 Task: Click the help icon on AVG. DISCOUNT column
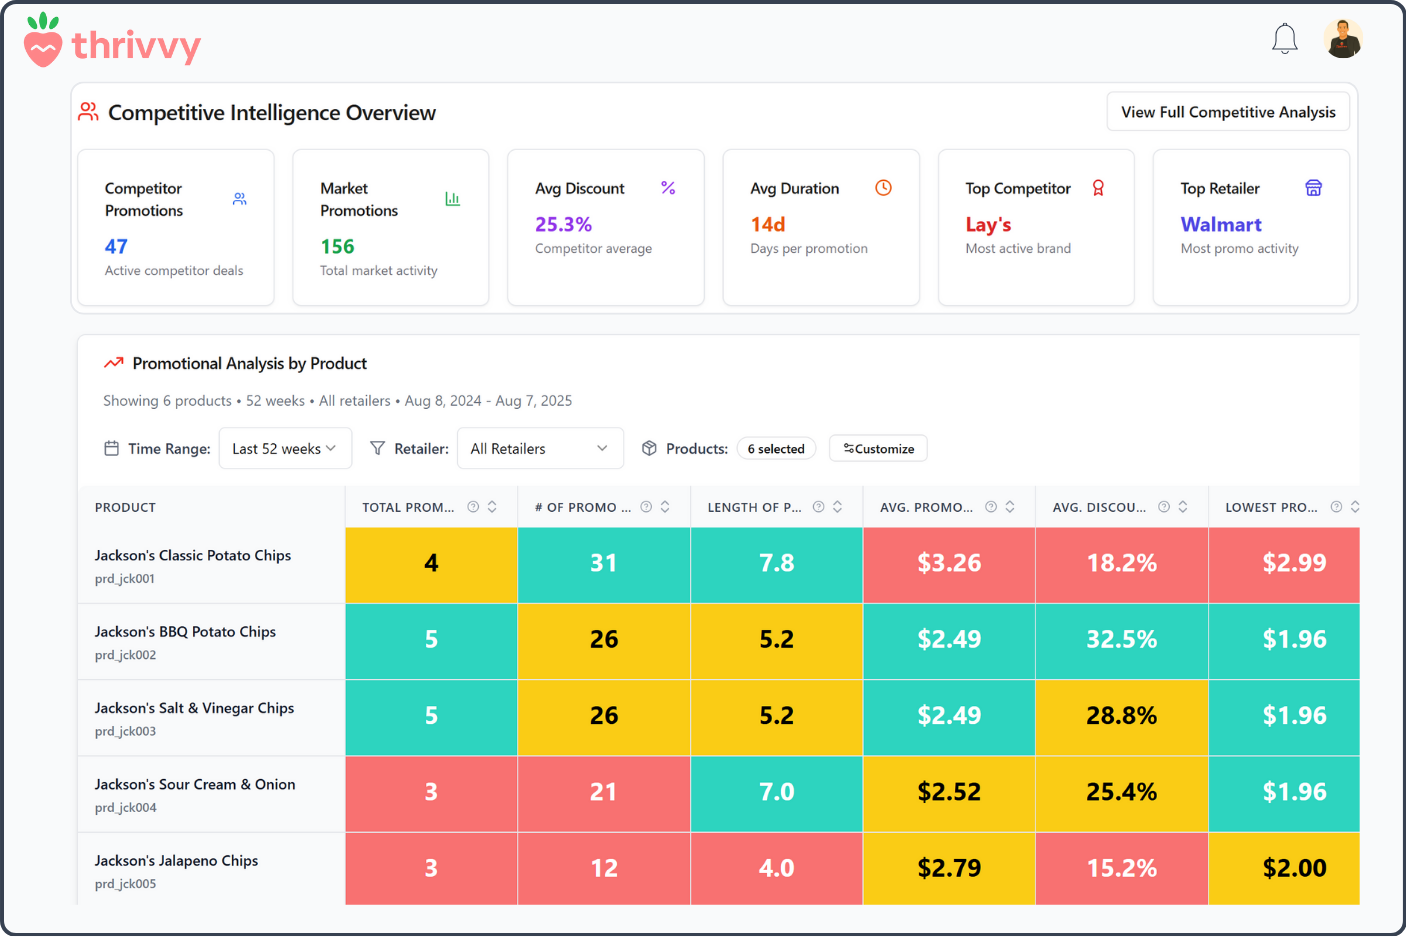[1163, 507]
